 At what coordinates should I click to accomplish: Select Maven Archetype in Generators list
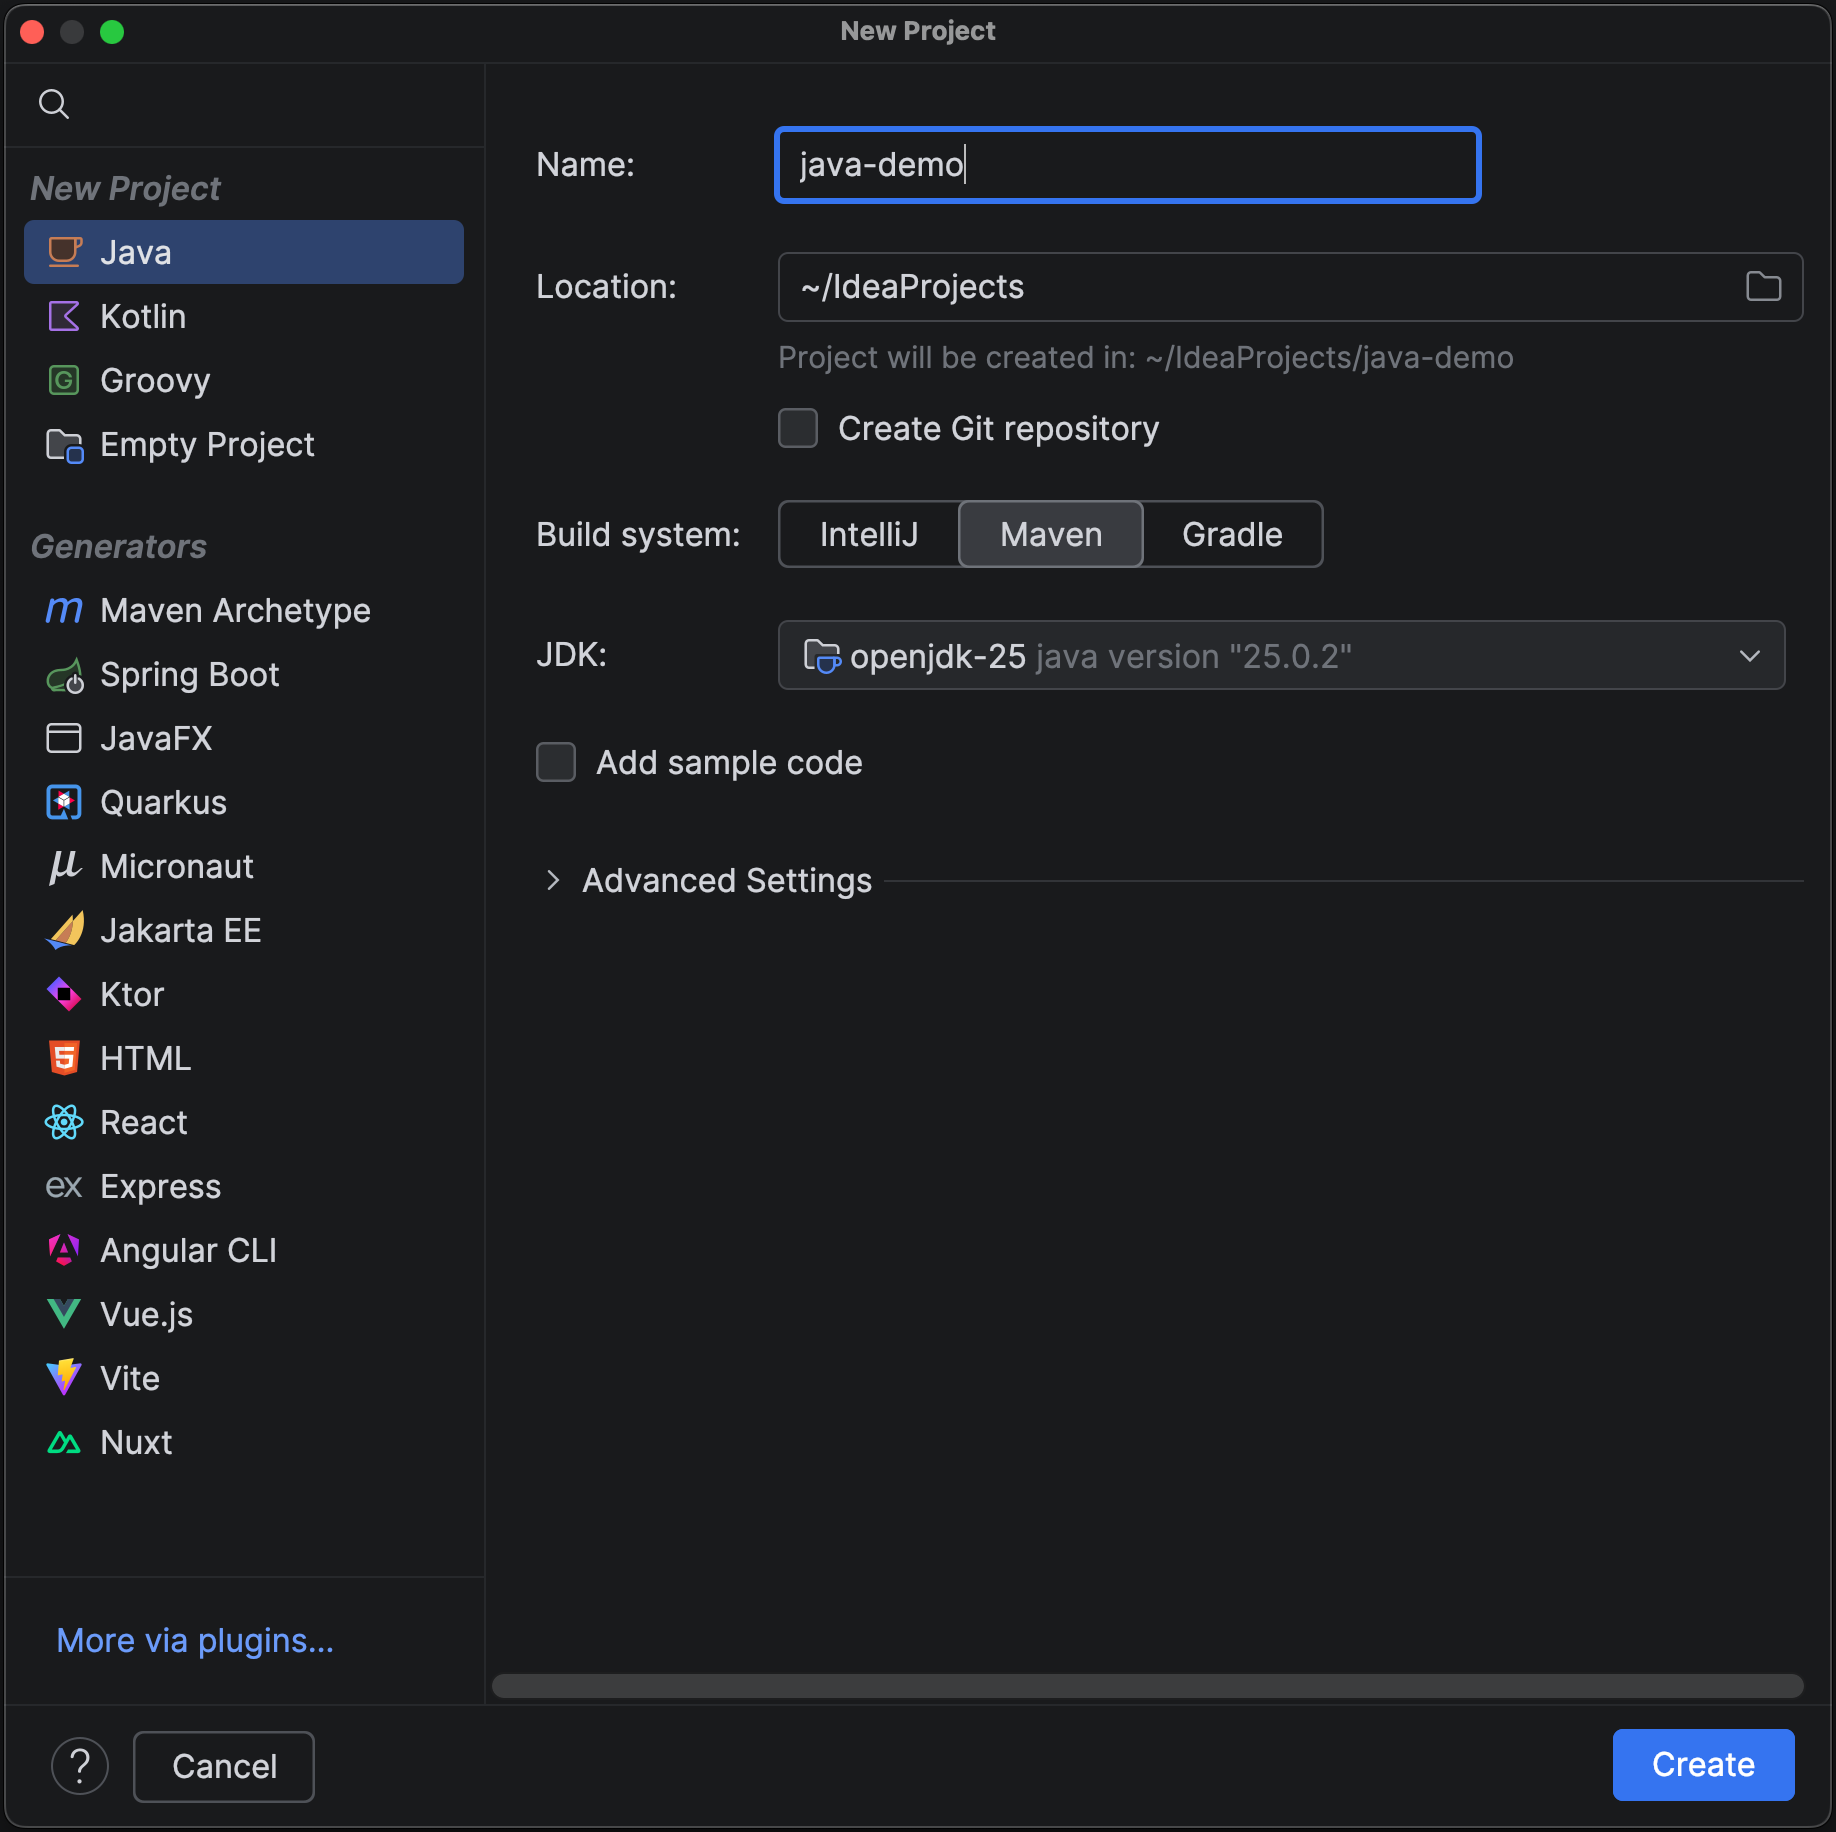pos(235,611)
